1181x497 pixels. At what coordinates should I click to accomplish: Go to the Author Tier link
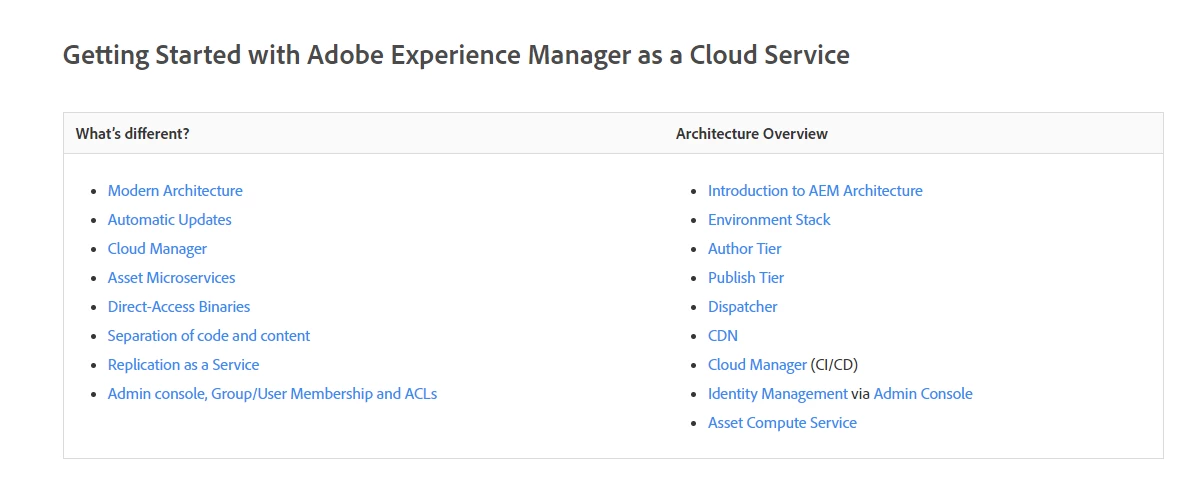(744, 249)
